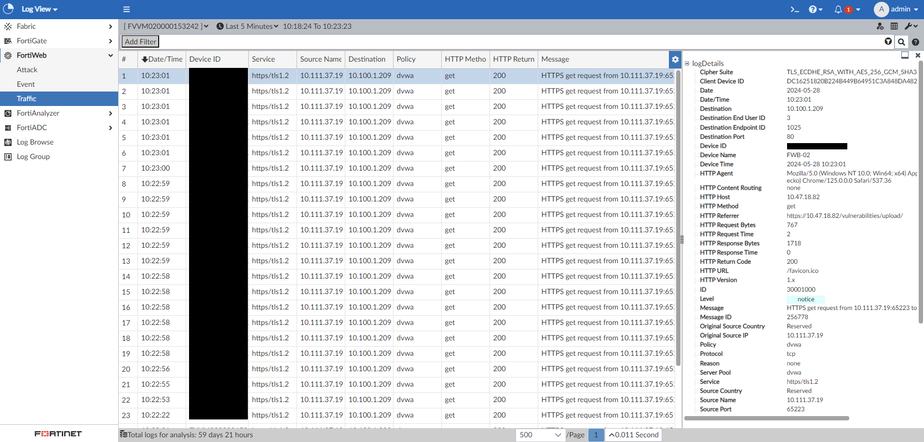924x442 pixels.
Task: Expand the 0.011 Second query time
Action: pyautogui.click(x=632, y=435)
